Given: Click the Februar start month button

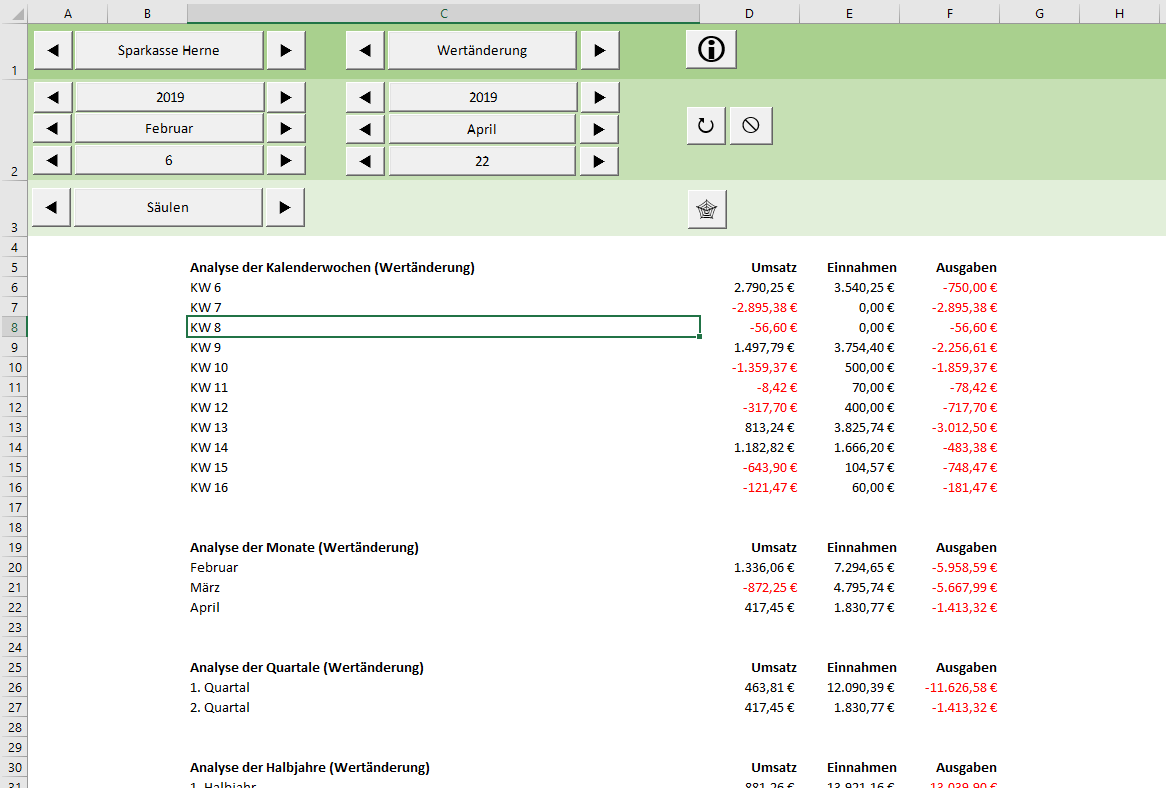Looking at the screenshot, I should pos(169,129).
